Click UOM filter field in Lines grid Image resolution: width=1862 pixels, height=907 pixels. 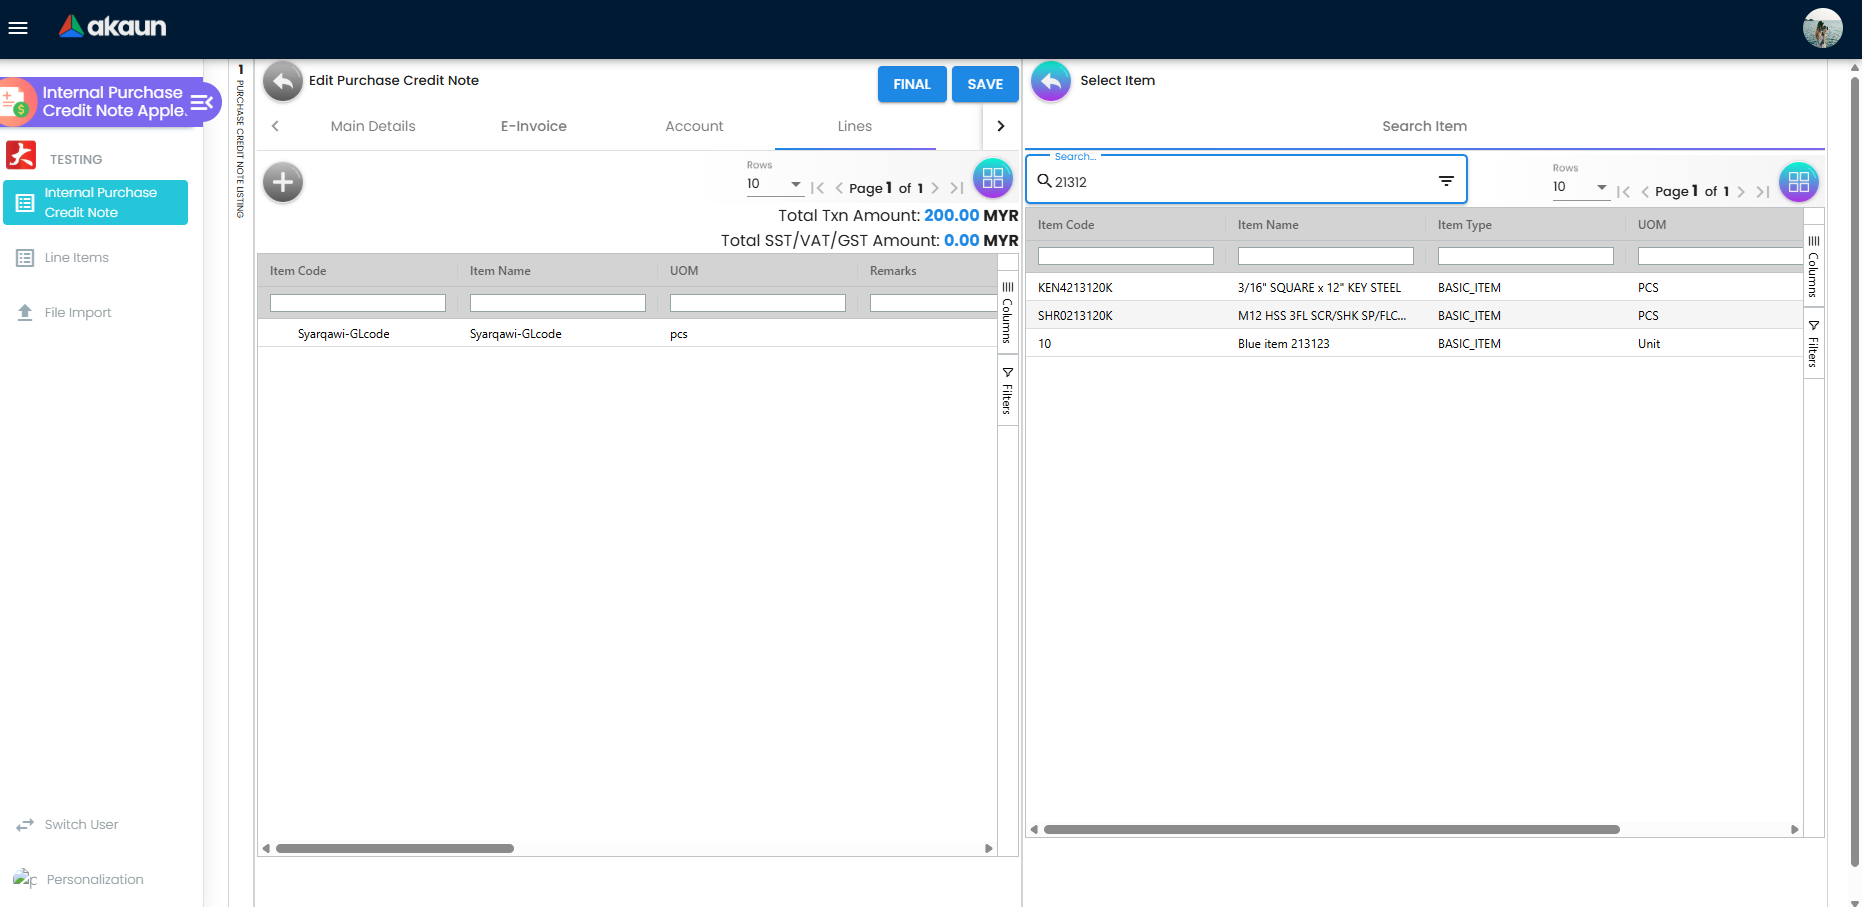pos(758,303)
